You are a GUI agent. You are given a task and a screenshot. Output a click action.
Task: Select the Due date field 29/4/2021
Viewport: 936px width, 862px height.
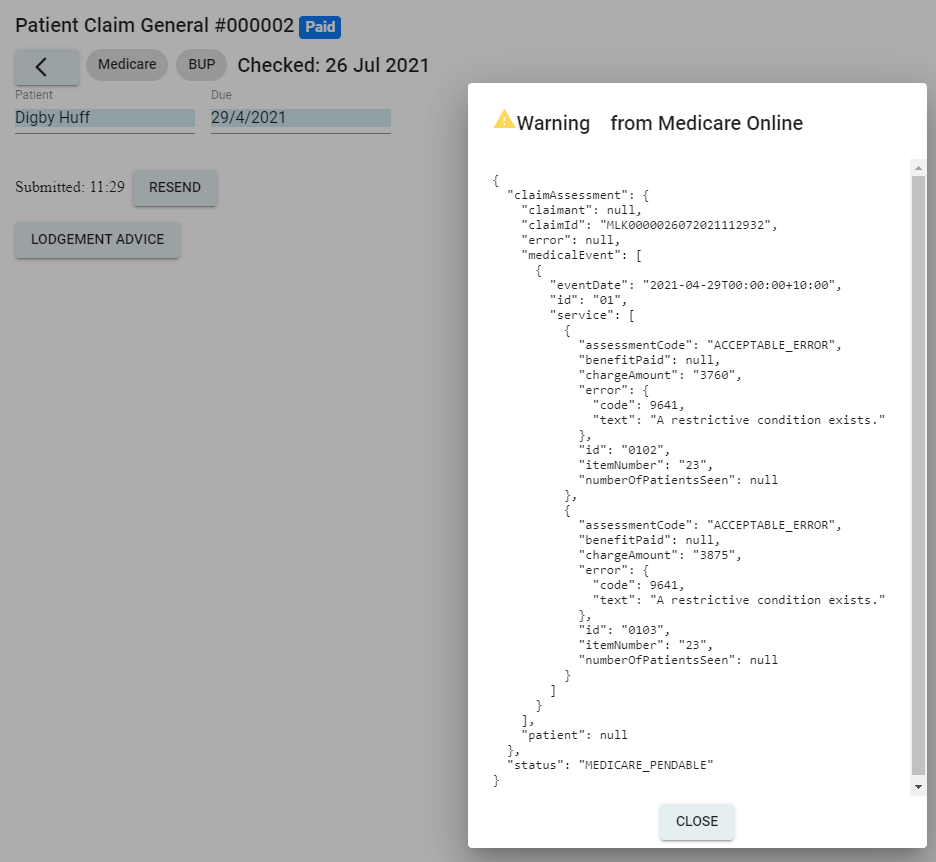click(x=301, y=118)
